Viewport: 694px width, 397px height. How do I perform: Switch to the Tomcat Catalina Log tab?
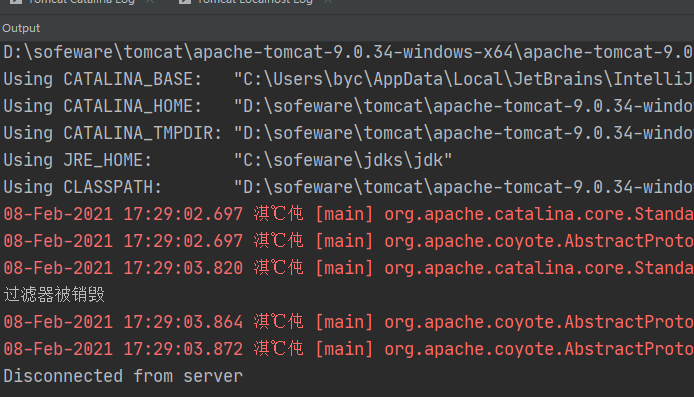[x=81, y=2]
